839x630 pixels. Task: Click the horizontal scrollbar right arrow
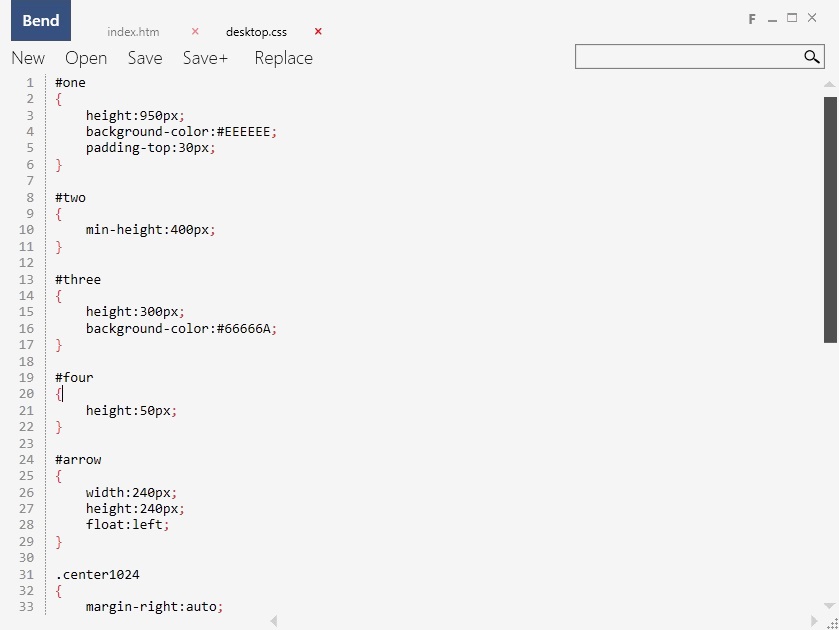coord(813,622)
